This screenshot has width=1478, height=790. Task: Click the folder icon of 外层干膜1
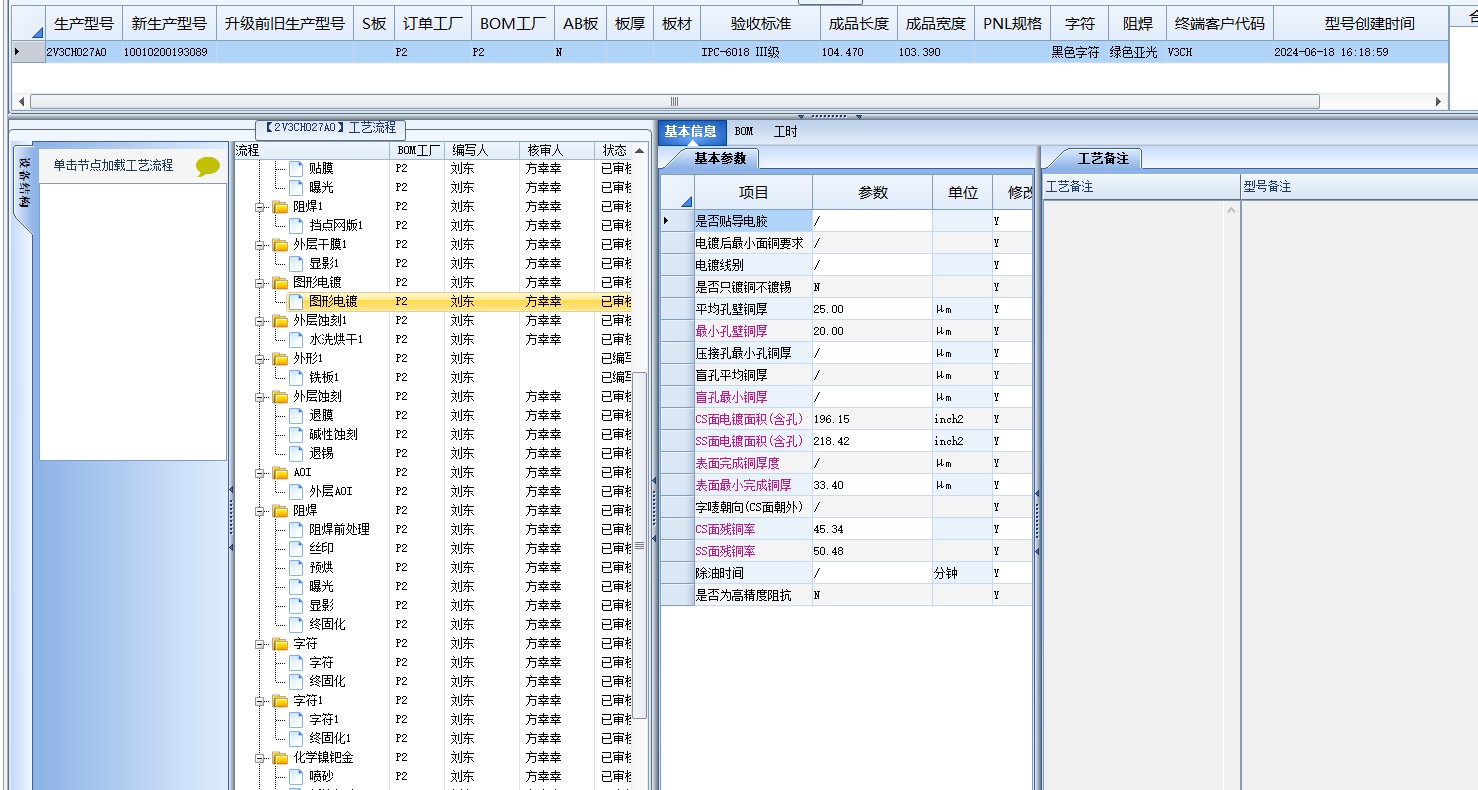280,244
